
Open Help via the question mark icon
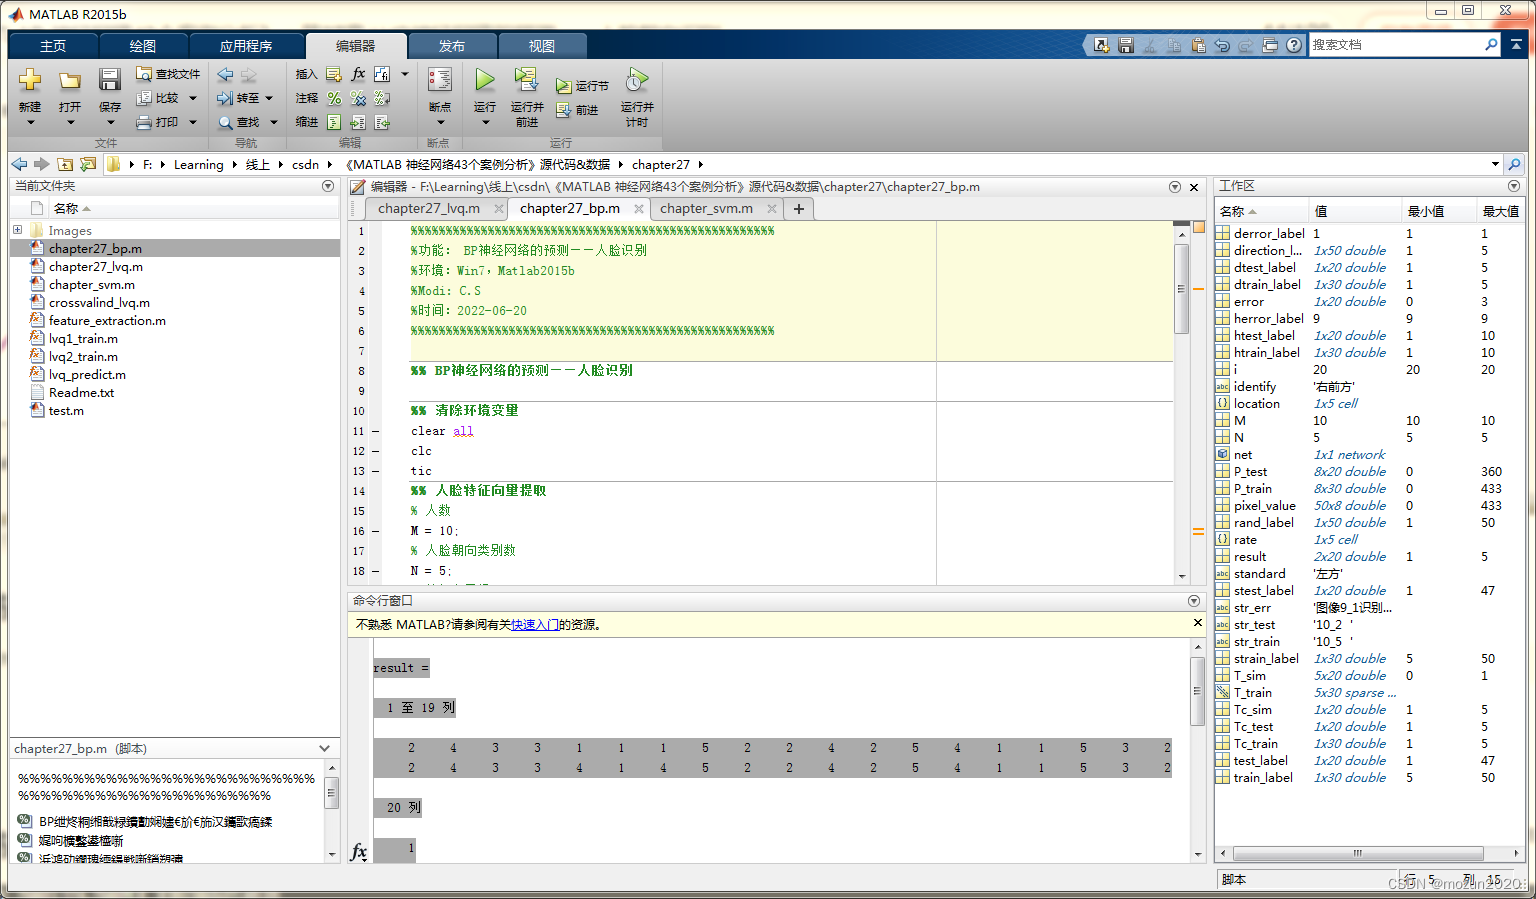pos(1294,45)
